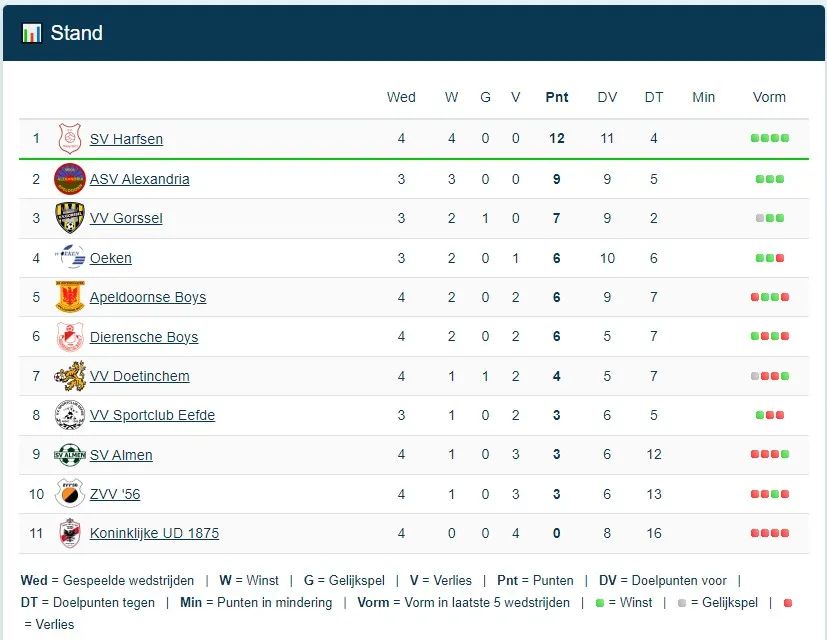
Task: Click the Koninklijke UD 1875 crest
Action: click(69, 533)
